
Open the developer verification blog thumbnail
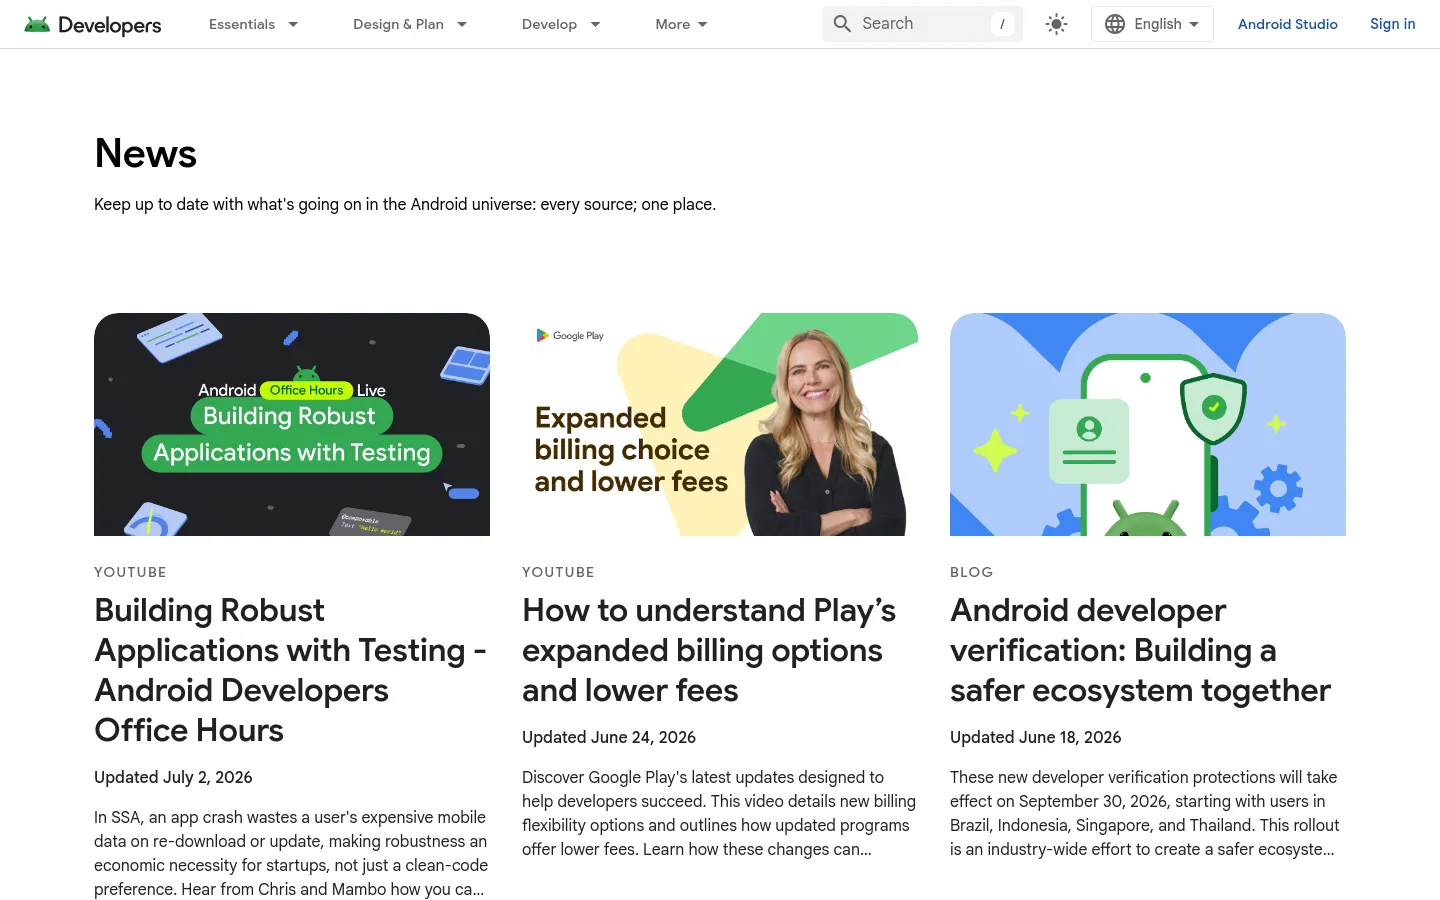pyautogui.click(x=1148, y=424)
